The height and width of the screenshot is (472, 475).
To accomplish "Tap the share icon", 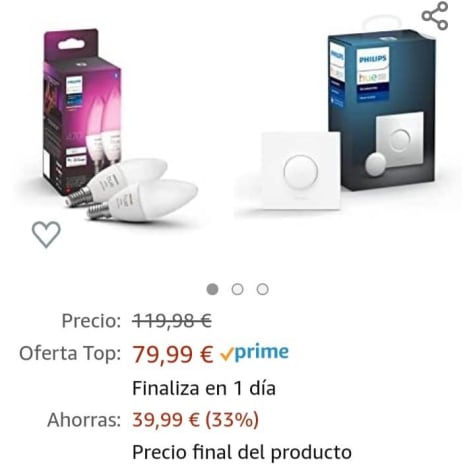I will 435,16.
